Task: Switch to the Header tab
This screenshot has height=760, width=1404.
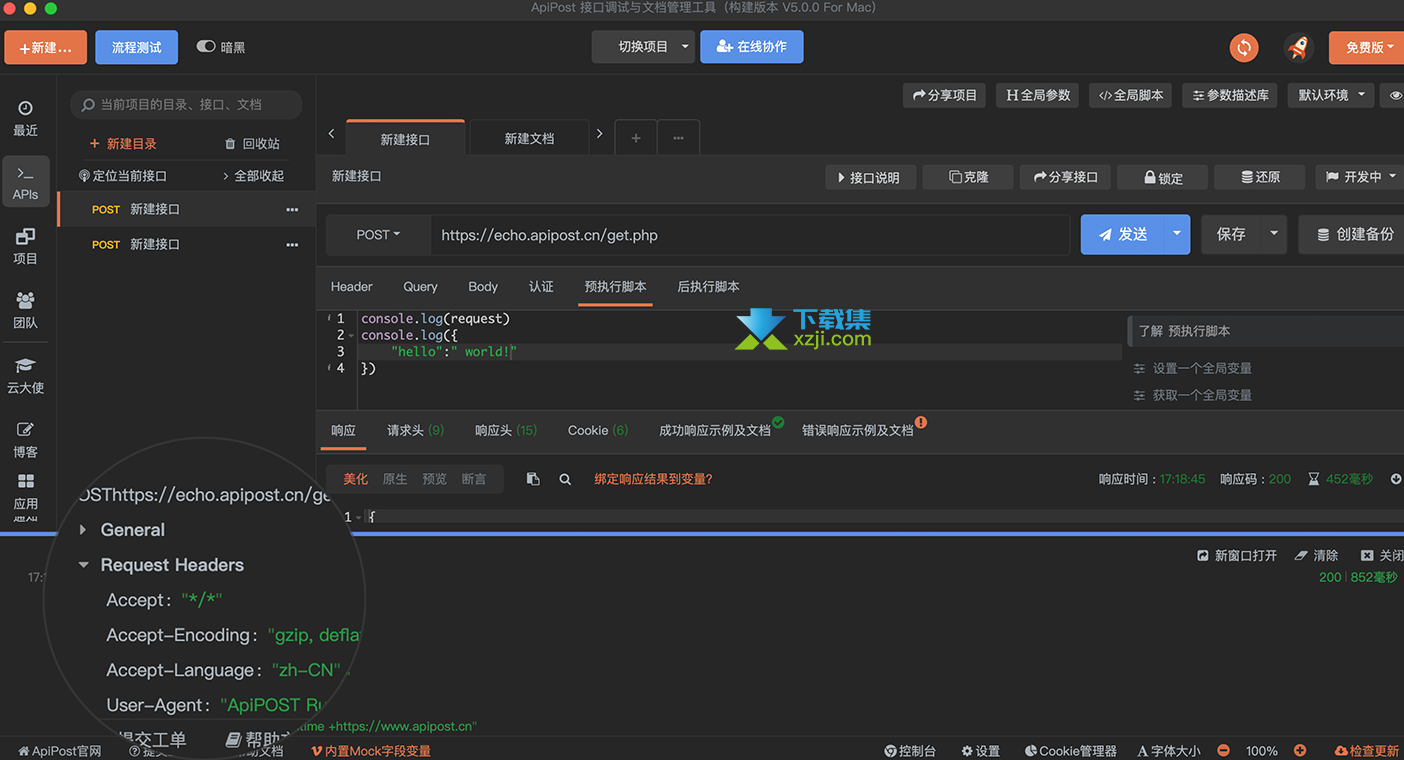Action: coord(352,287)
